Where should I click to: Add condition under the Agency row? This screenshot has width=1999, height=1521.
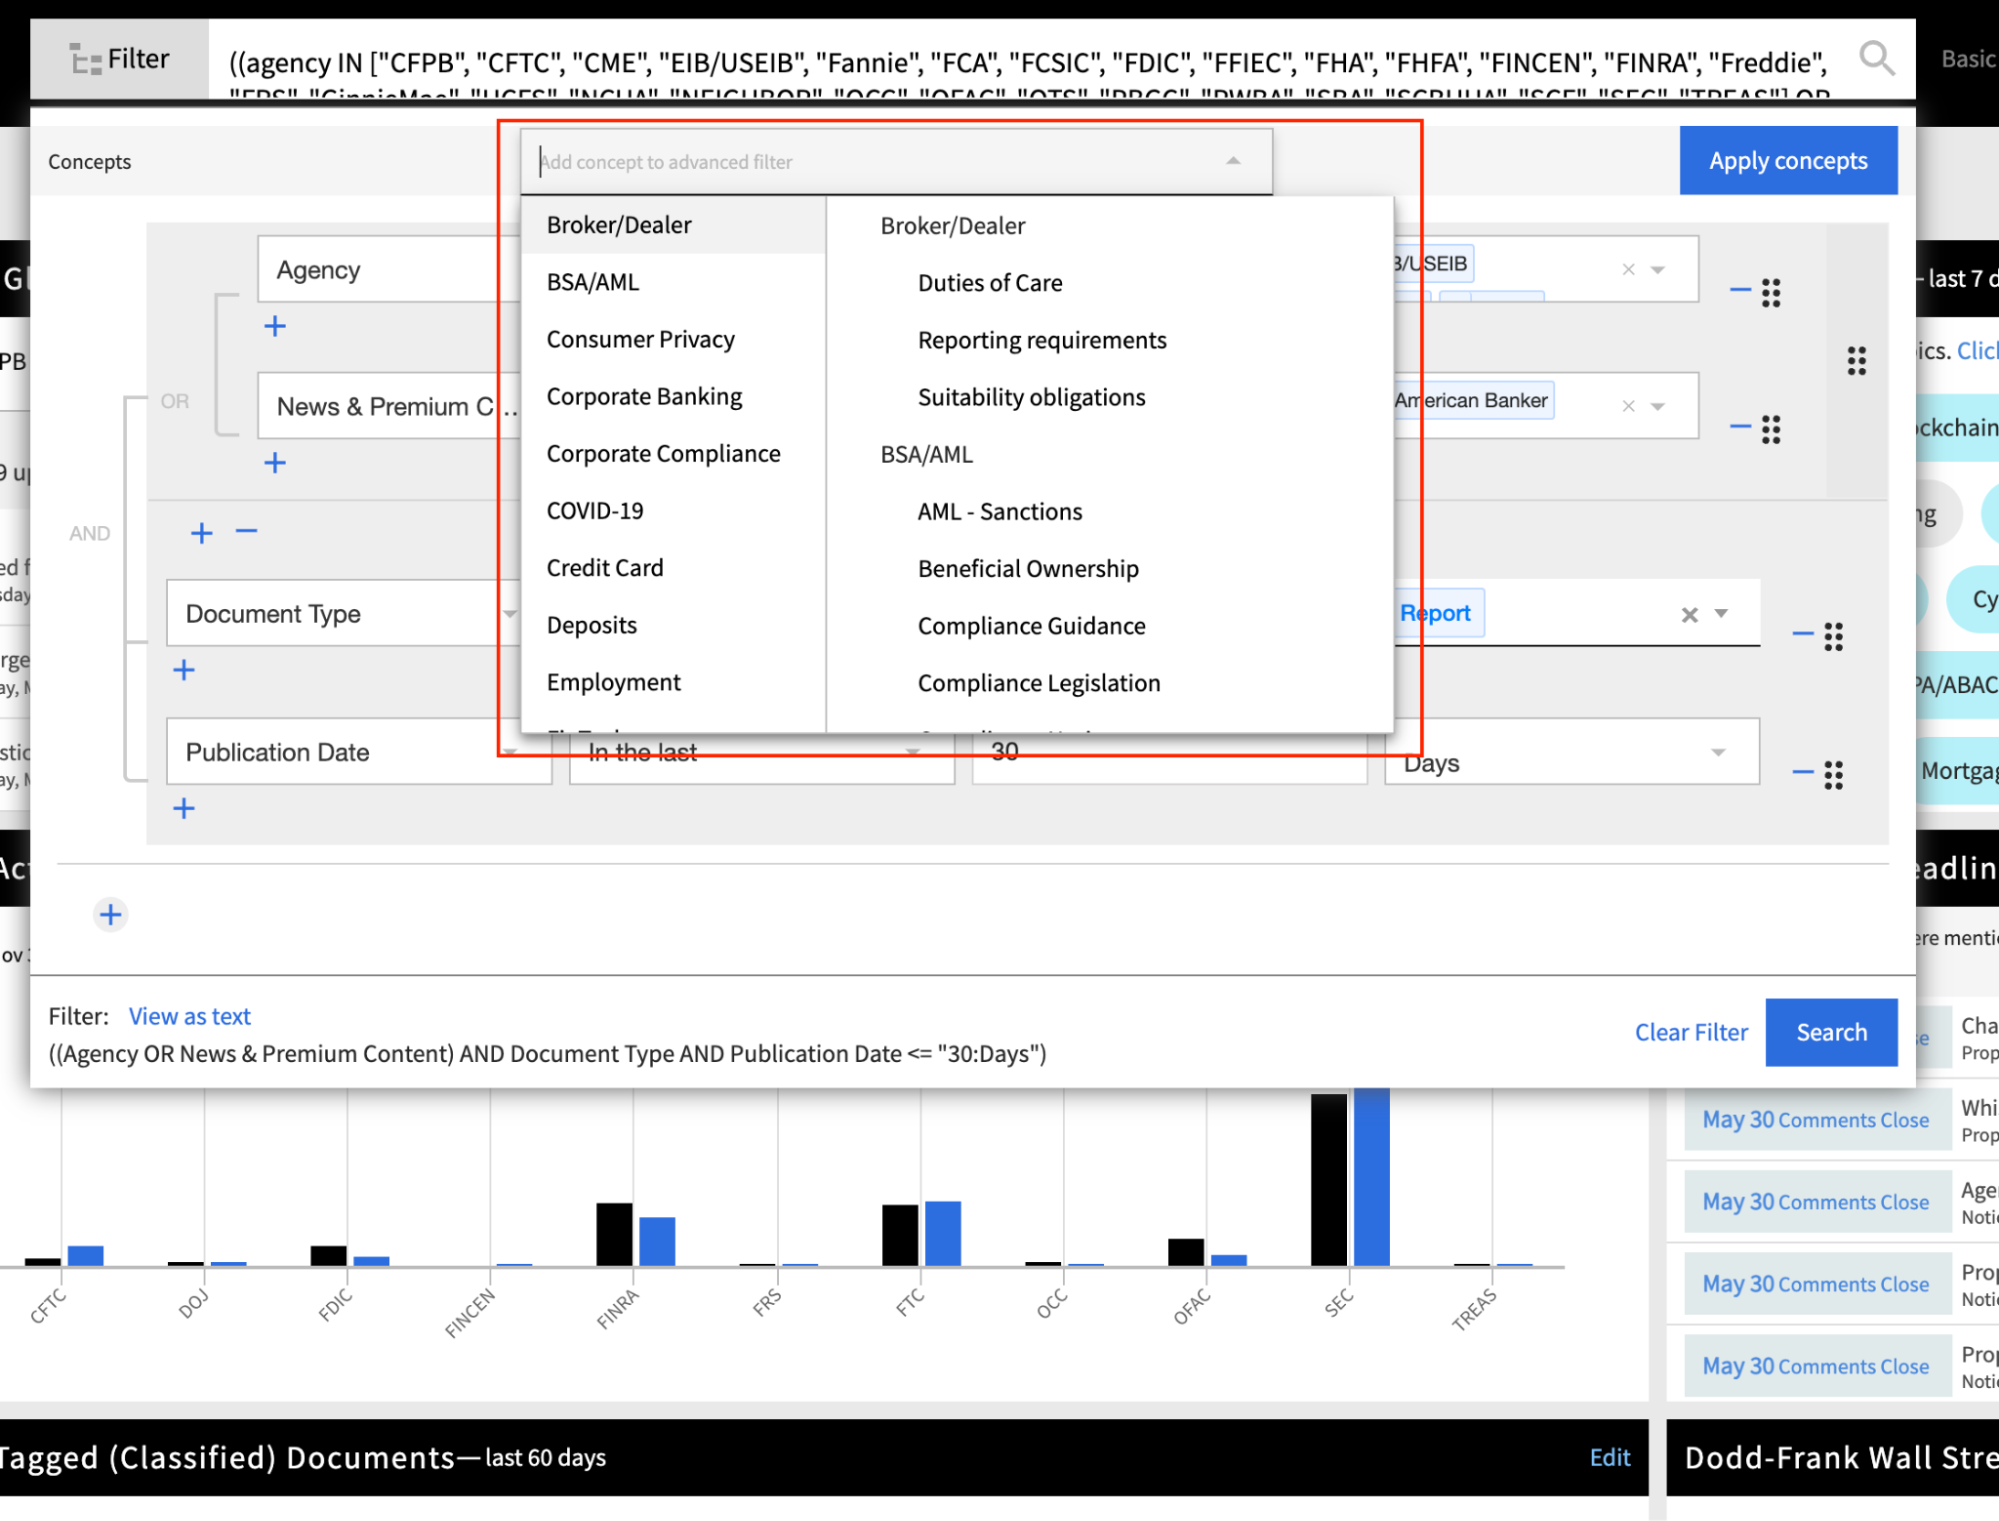pos(275,326)
